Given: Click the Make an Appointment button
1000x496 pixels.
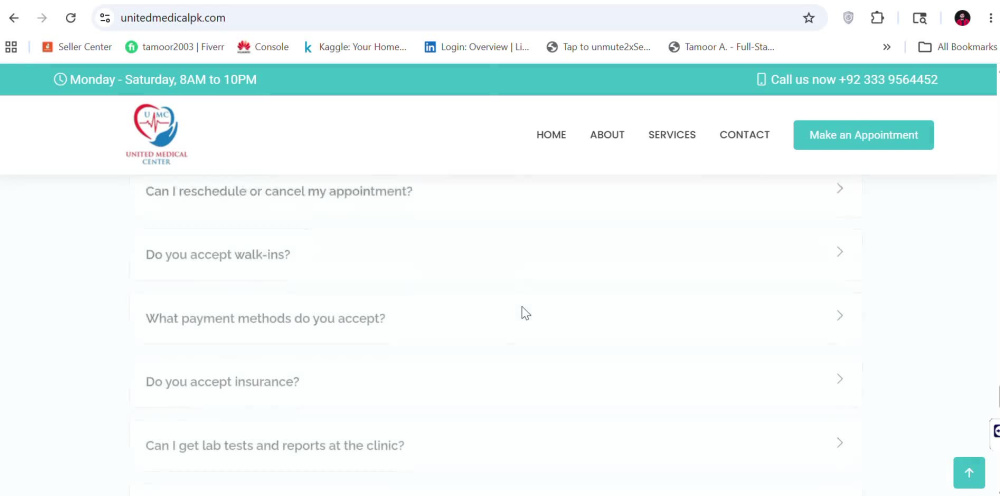Looking at the screenshot, I should [864, 135].
